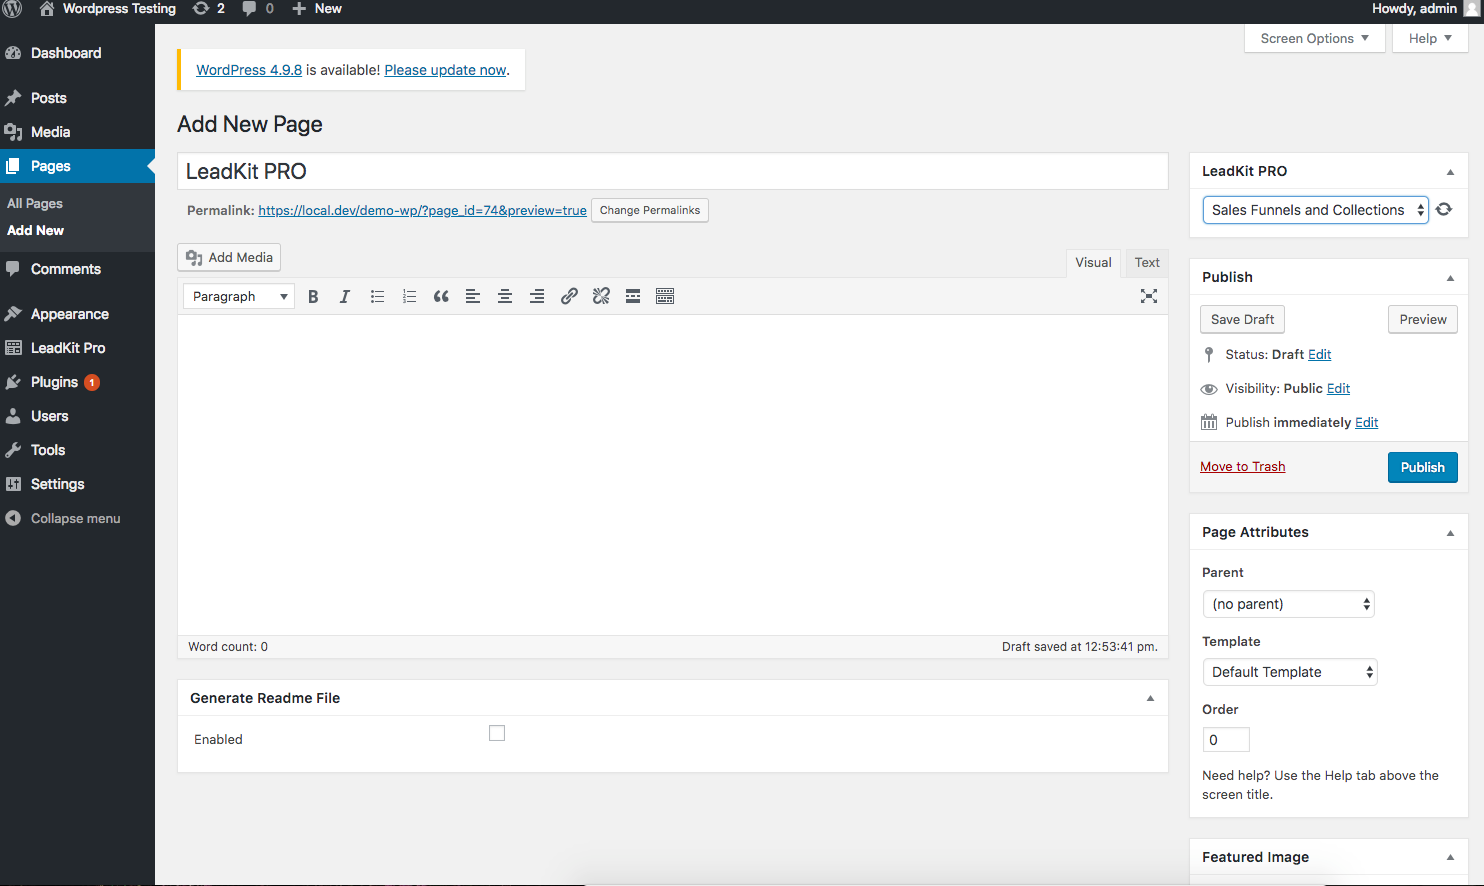1484x886 pixels.
Task: Insert a numbered list
Action: pos(409,296)
